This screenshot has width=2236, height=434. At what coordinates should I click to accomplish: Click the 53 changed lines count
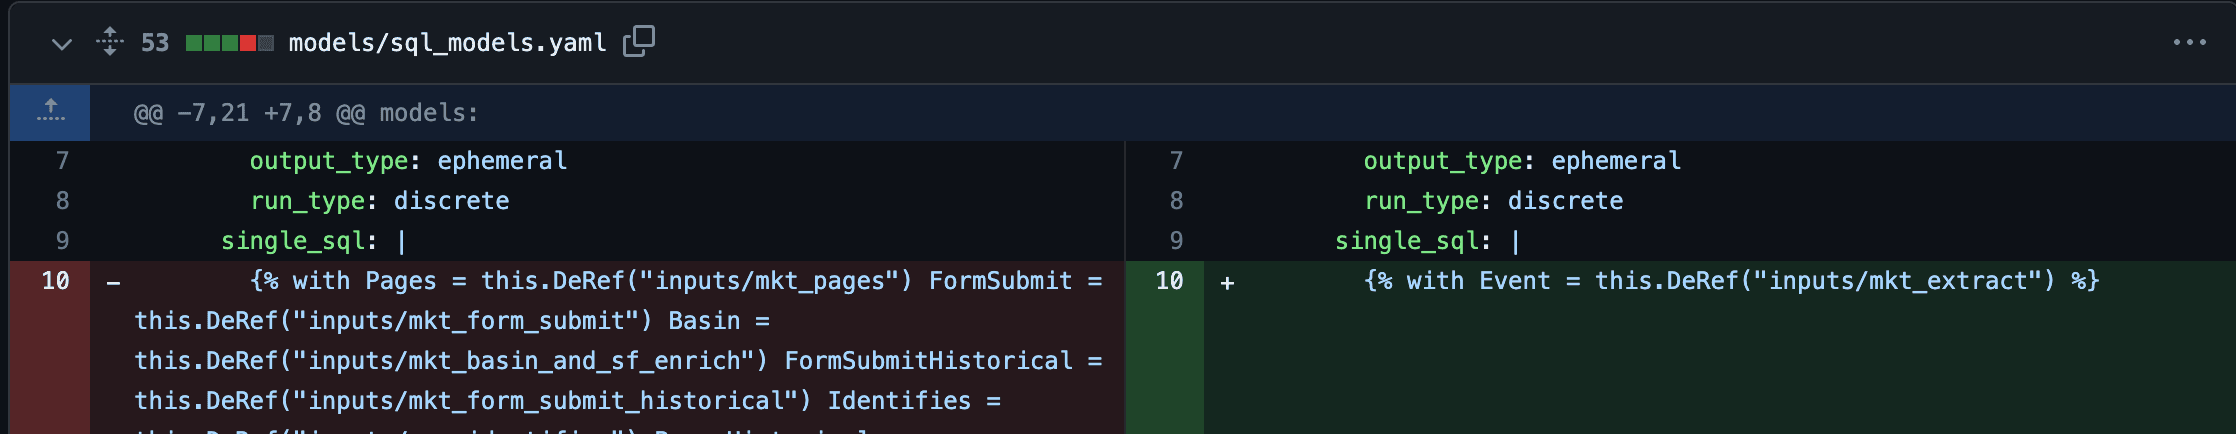point(155,43)
